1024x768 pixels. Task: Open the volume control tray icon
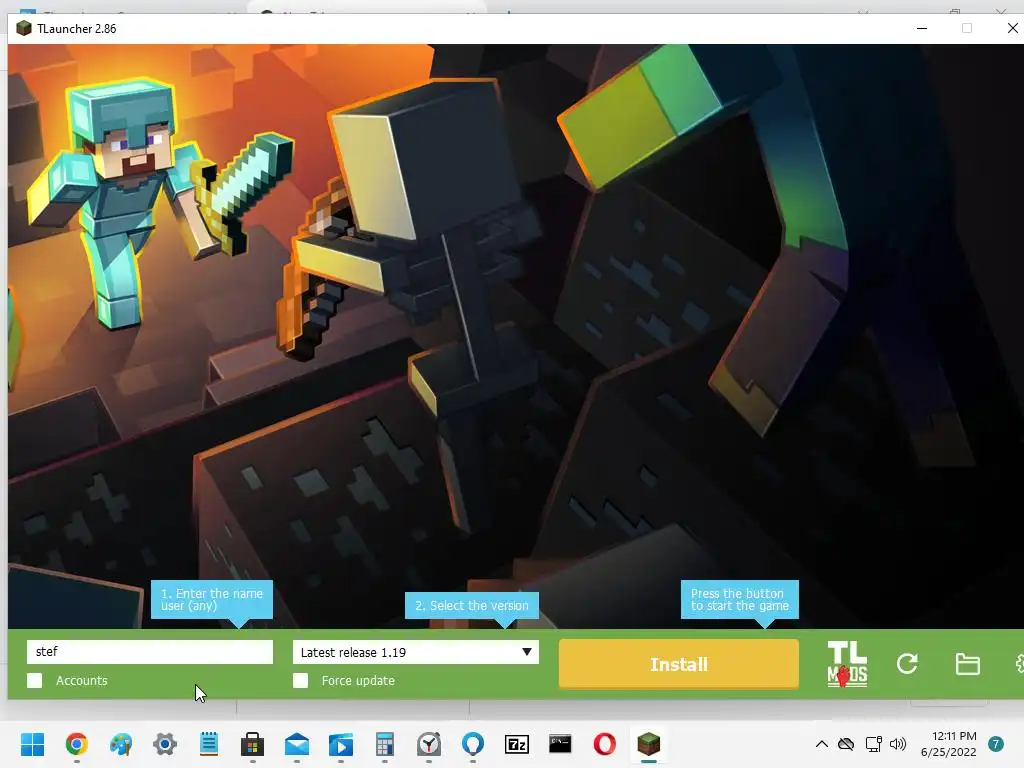click(898, 744)
